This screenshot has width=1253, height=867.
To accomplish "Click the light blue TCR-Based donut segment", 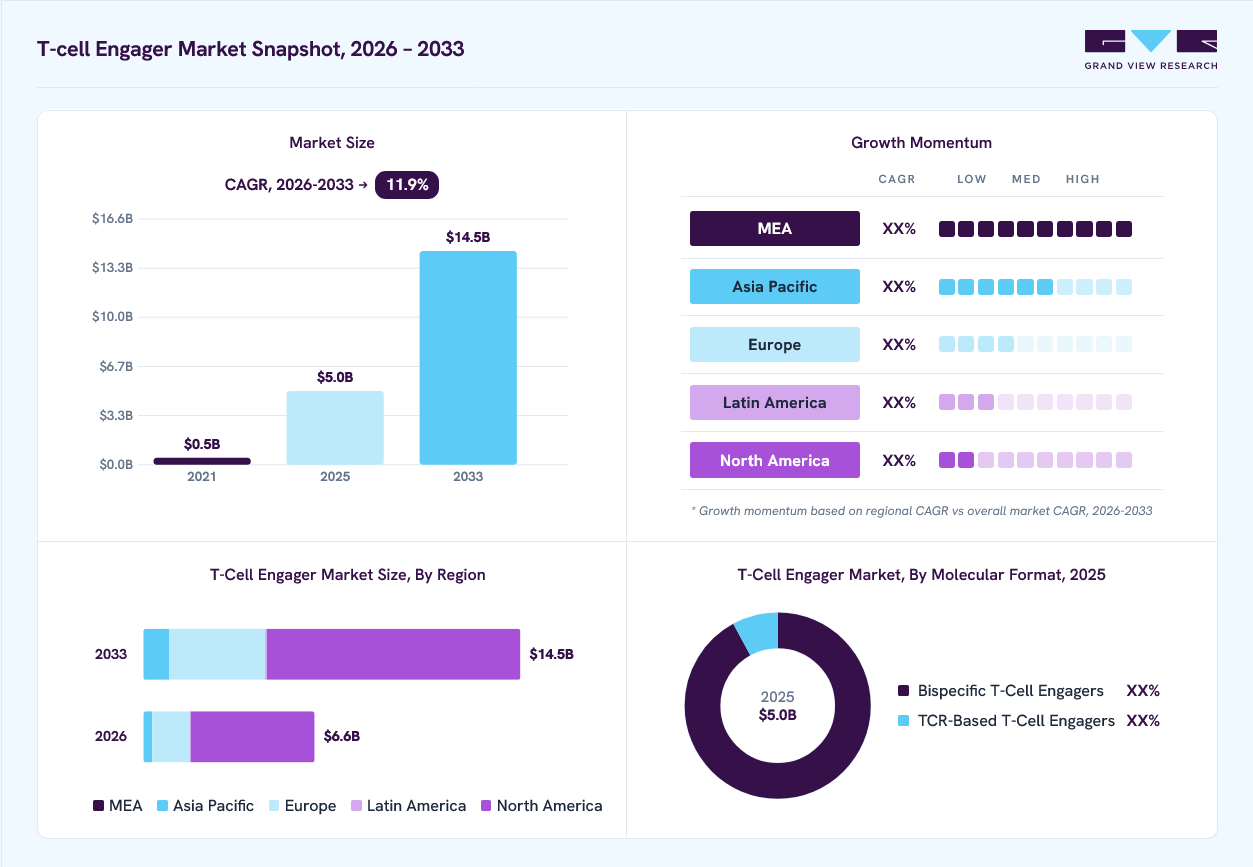I will coord(757,632).
